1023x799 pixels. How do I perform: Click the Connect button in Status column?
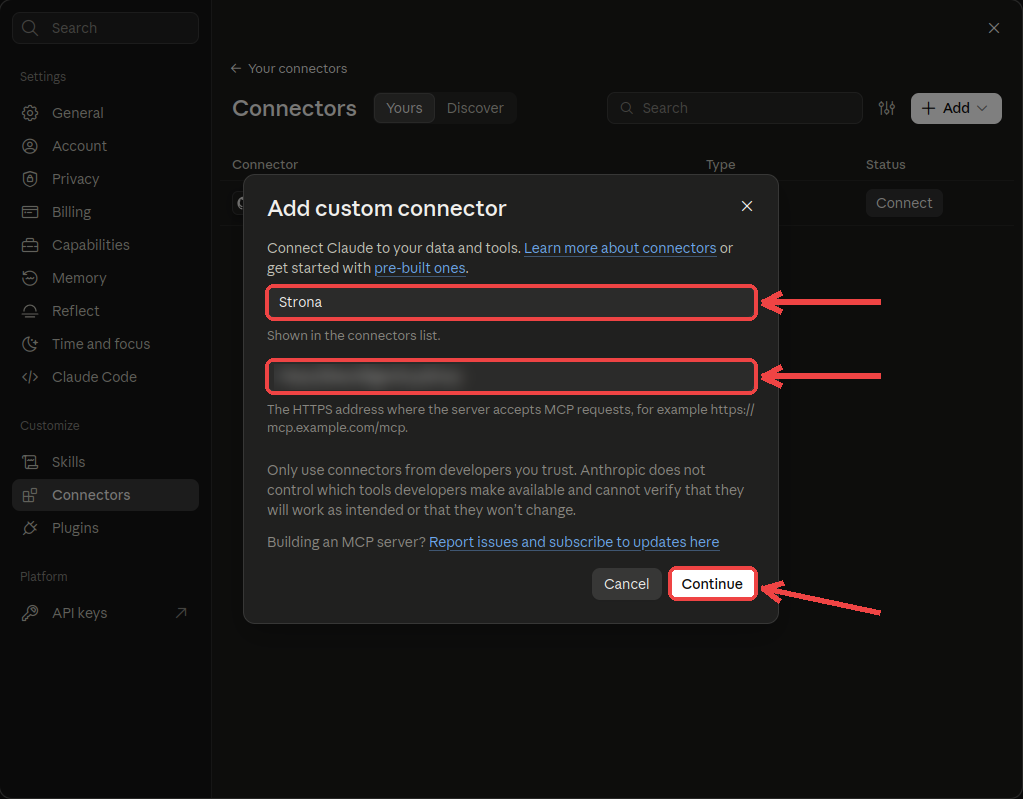point(904,203)
